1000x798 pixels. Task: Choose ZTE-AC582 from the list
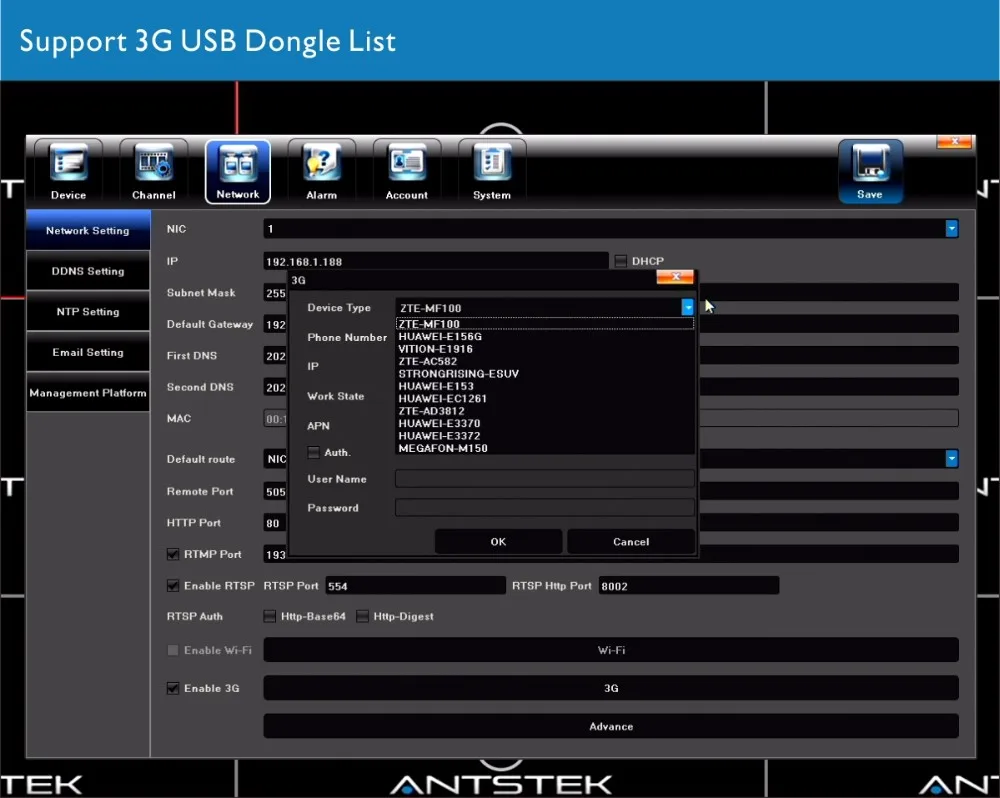point(545,361)
